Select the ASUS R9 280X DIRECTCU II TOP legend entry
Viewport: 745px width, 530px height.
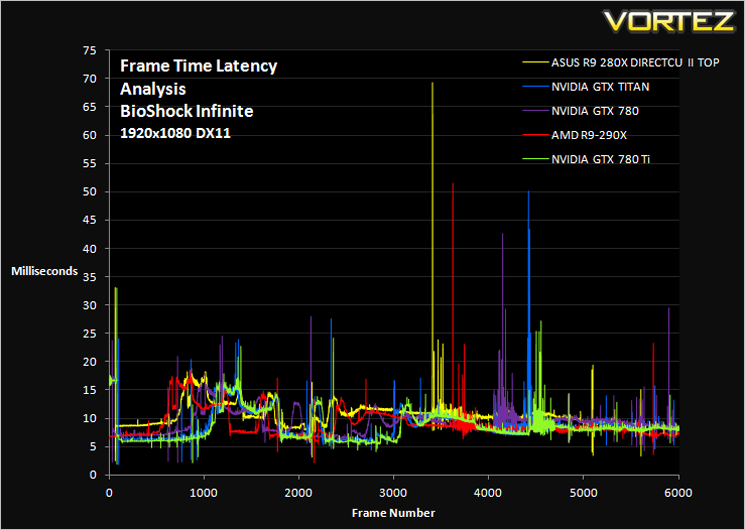click(621, 62)
